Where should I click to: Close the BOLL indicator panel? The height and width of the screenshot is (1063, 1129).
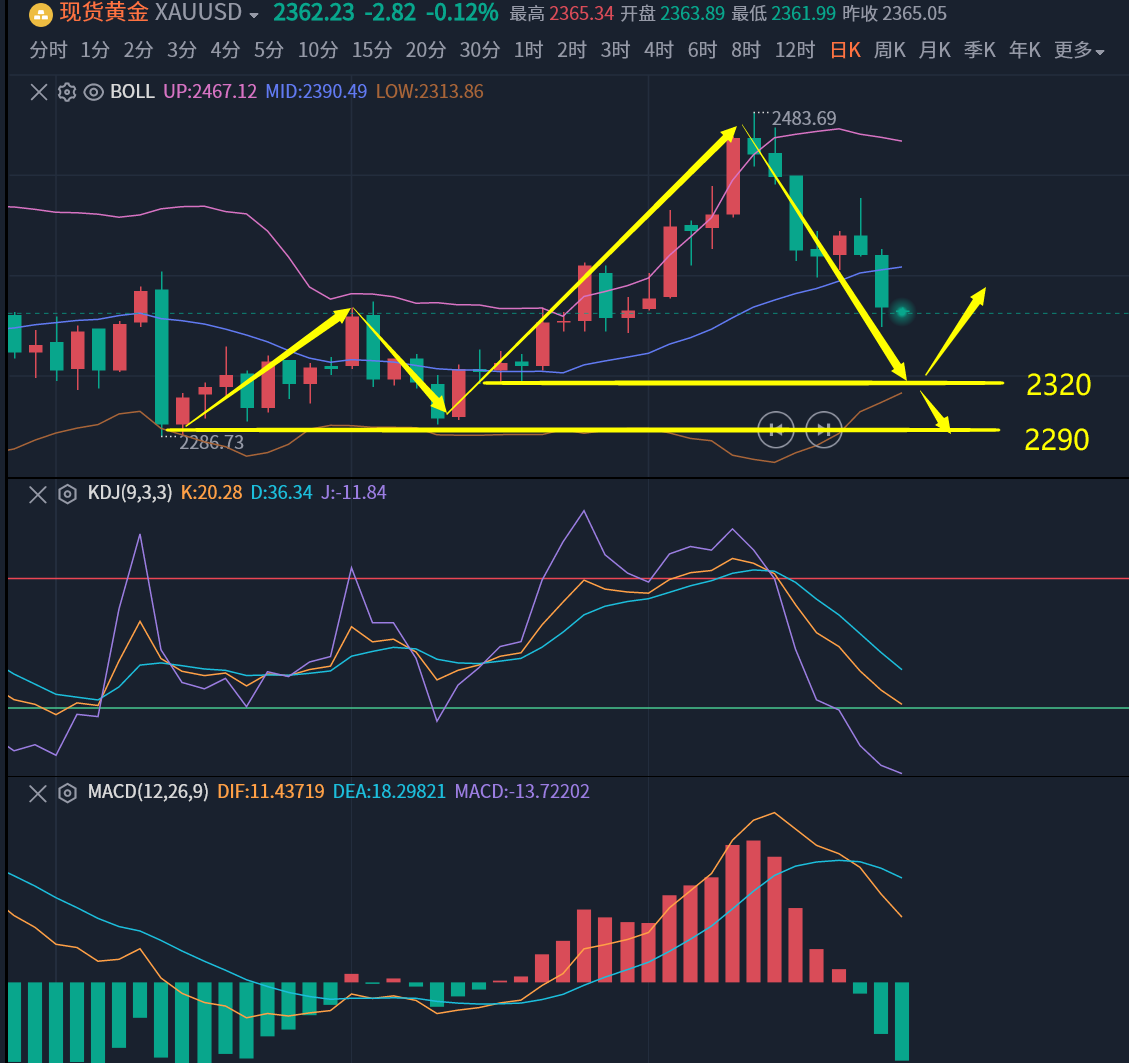38,92
